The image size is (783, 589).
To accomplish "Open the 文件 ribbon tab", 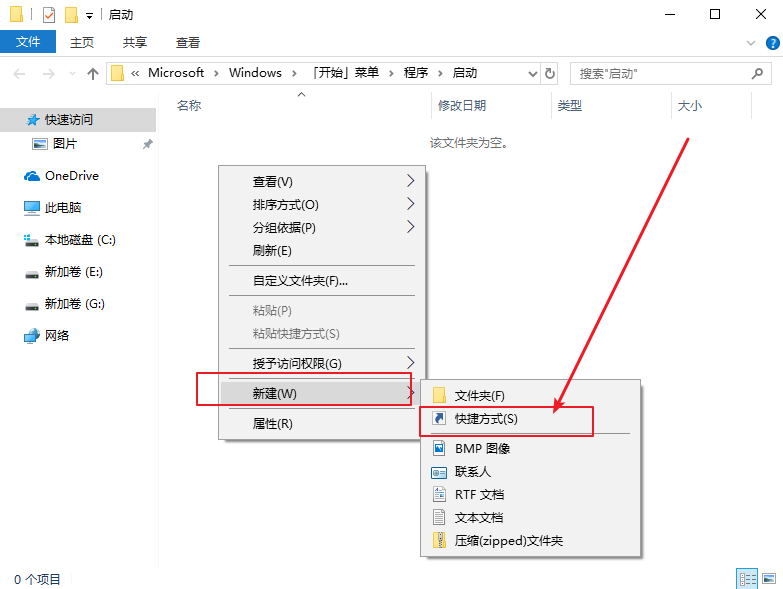I will point(28,42).
